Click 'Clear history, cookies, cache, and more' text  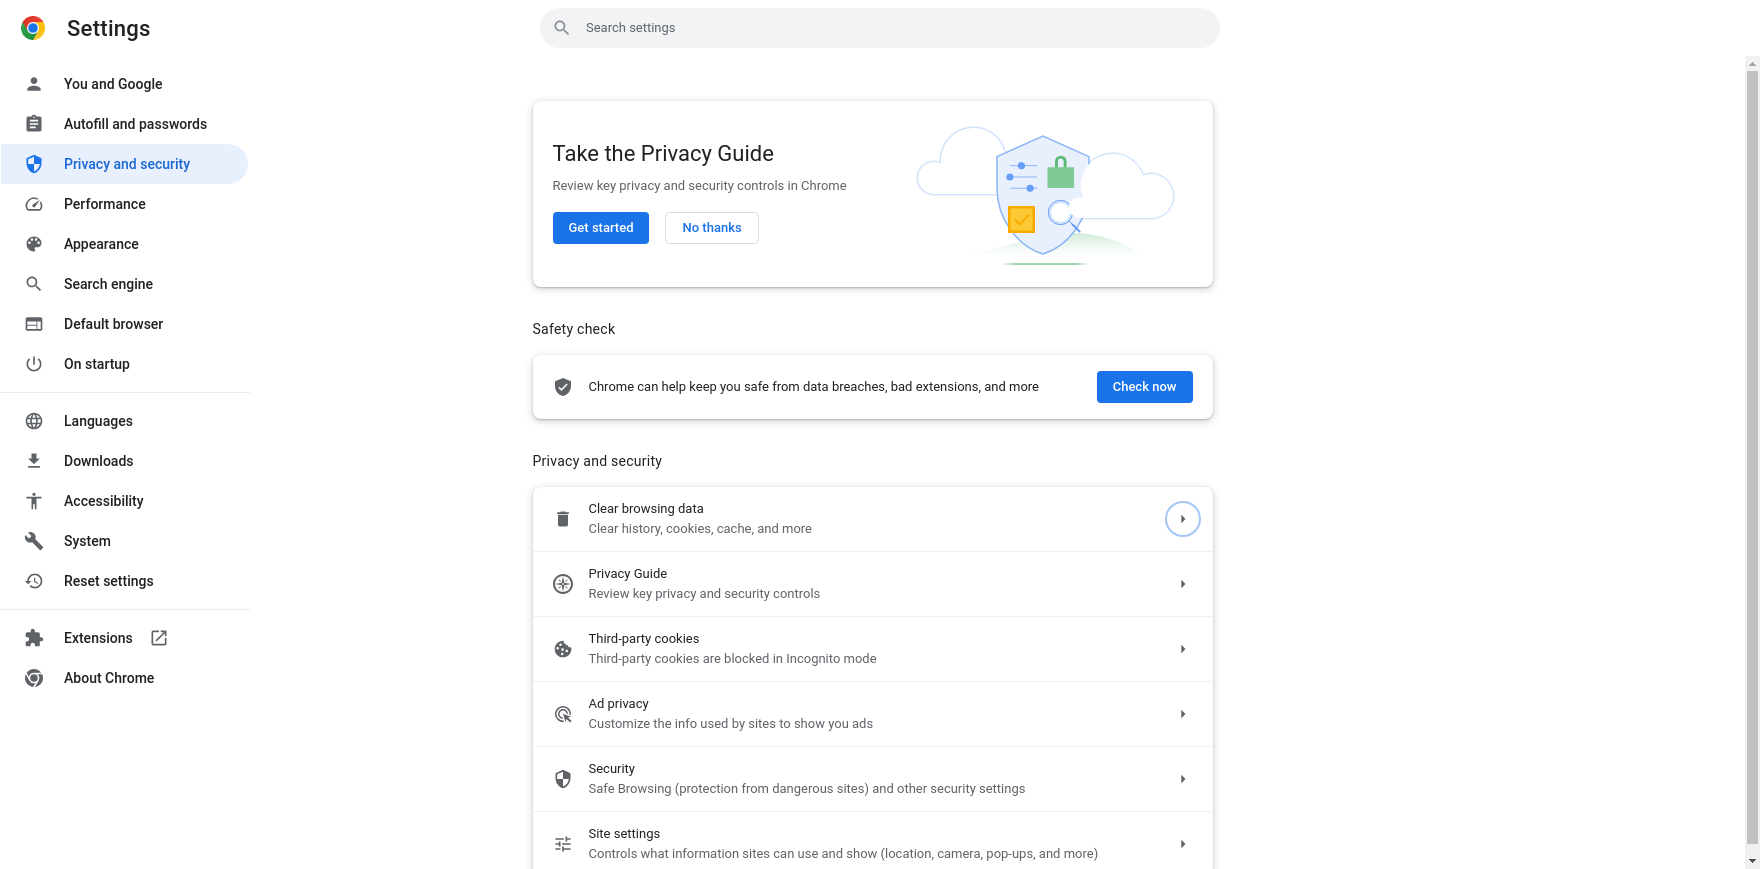pyautogui.click(x=700, y=529)
